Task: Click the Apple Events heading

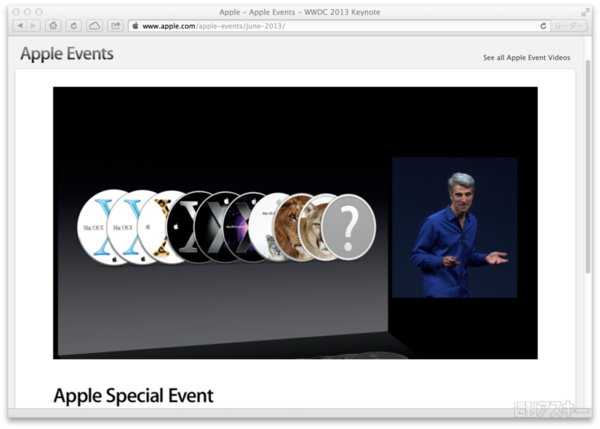Action: (x=67, y=54)
